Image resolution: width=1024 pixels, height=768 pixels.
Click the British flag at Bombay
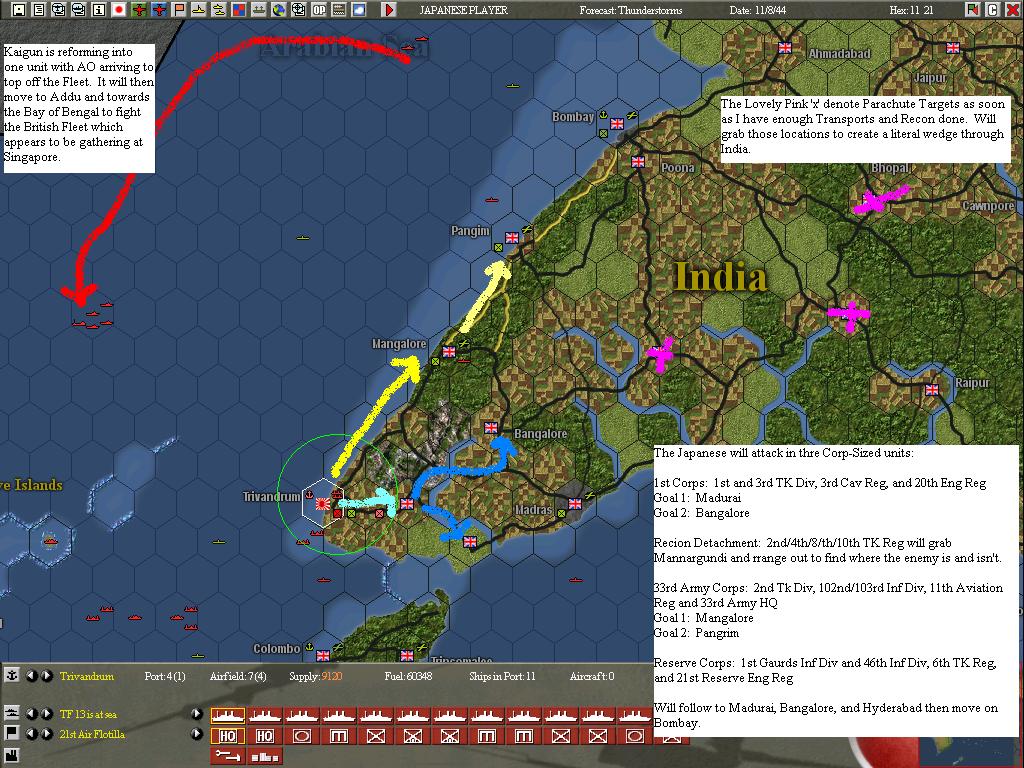(x=617, y=123)
